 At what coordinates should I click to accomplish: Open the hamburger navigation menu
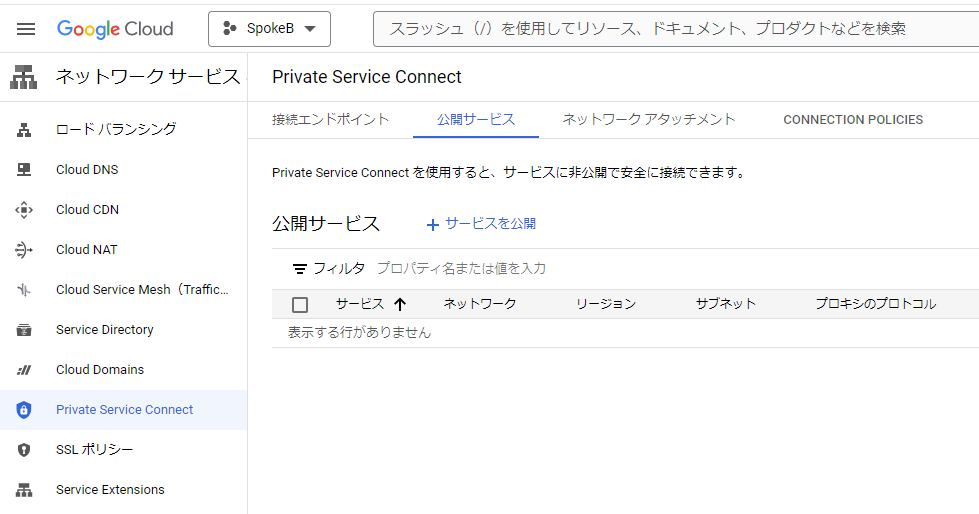[26, 29]
